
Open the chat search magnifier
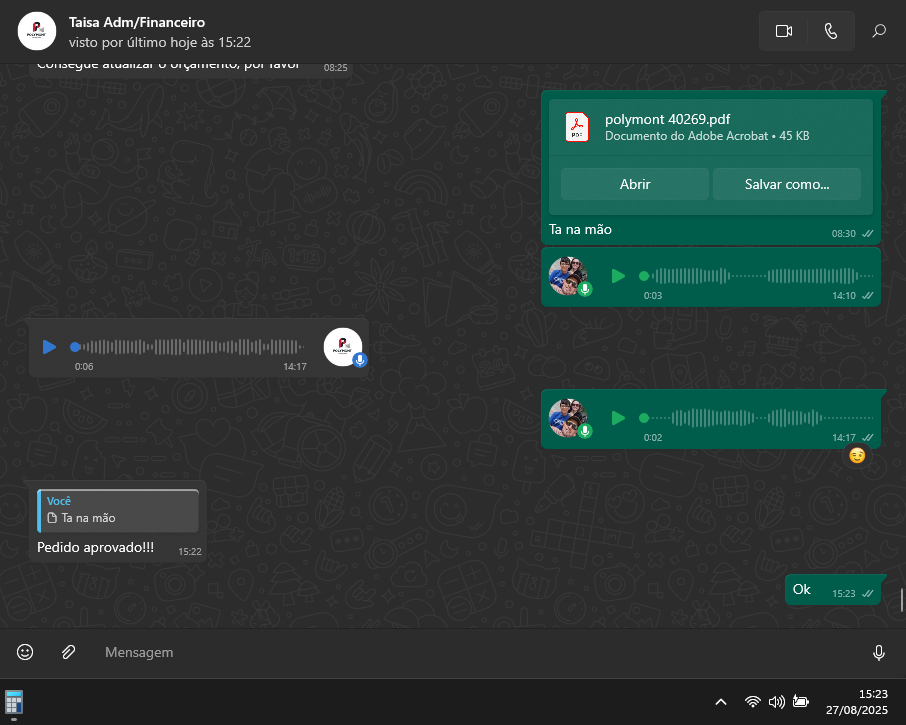click(x=879, y=31)
